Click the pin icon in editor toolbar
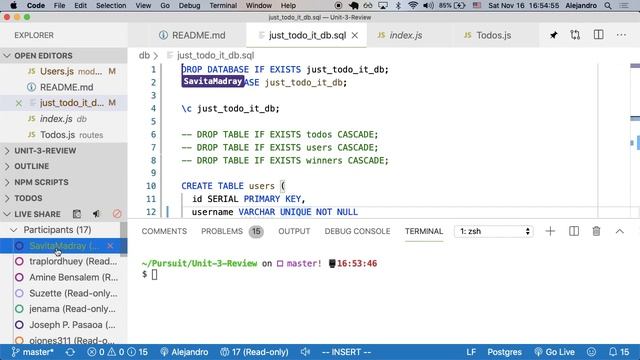Viewport: 640px width, 360px height. pos(553,35)
